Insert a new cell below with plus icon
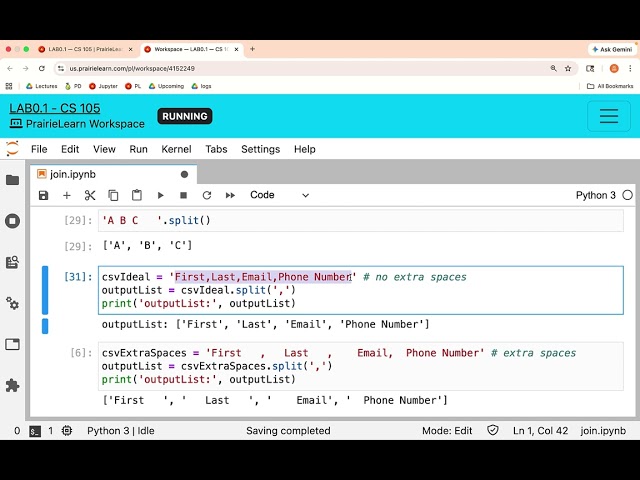 click(67, 195)
